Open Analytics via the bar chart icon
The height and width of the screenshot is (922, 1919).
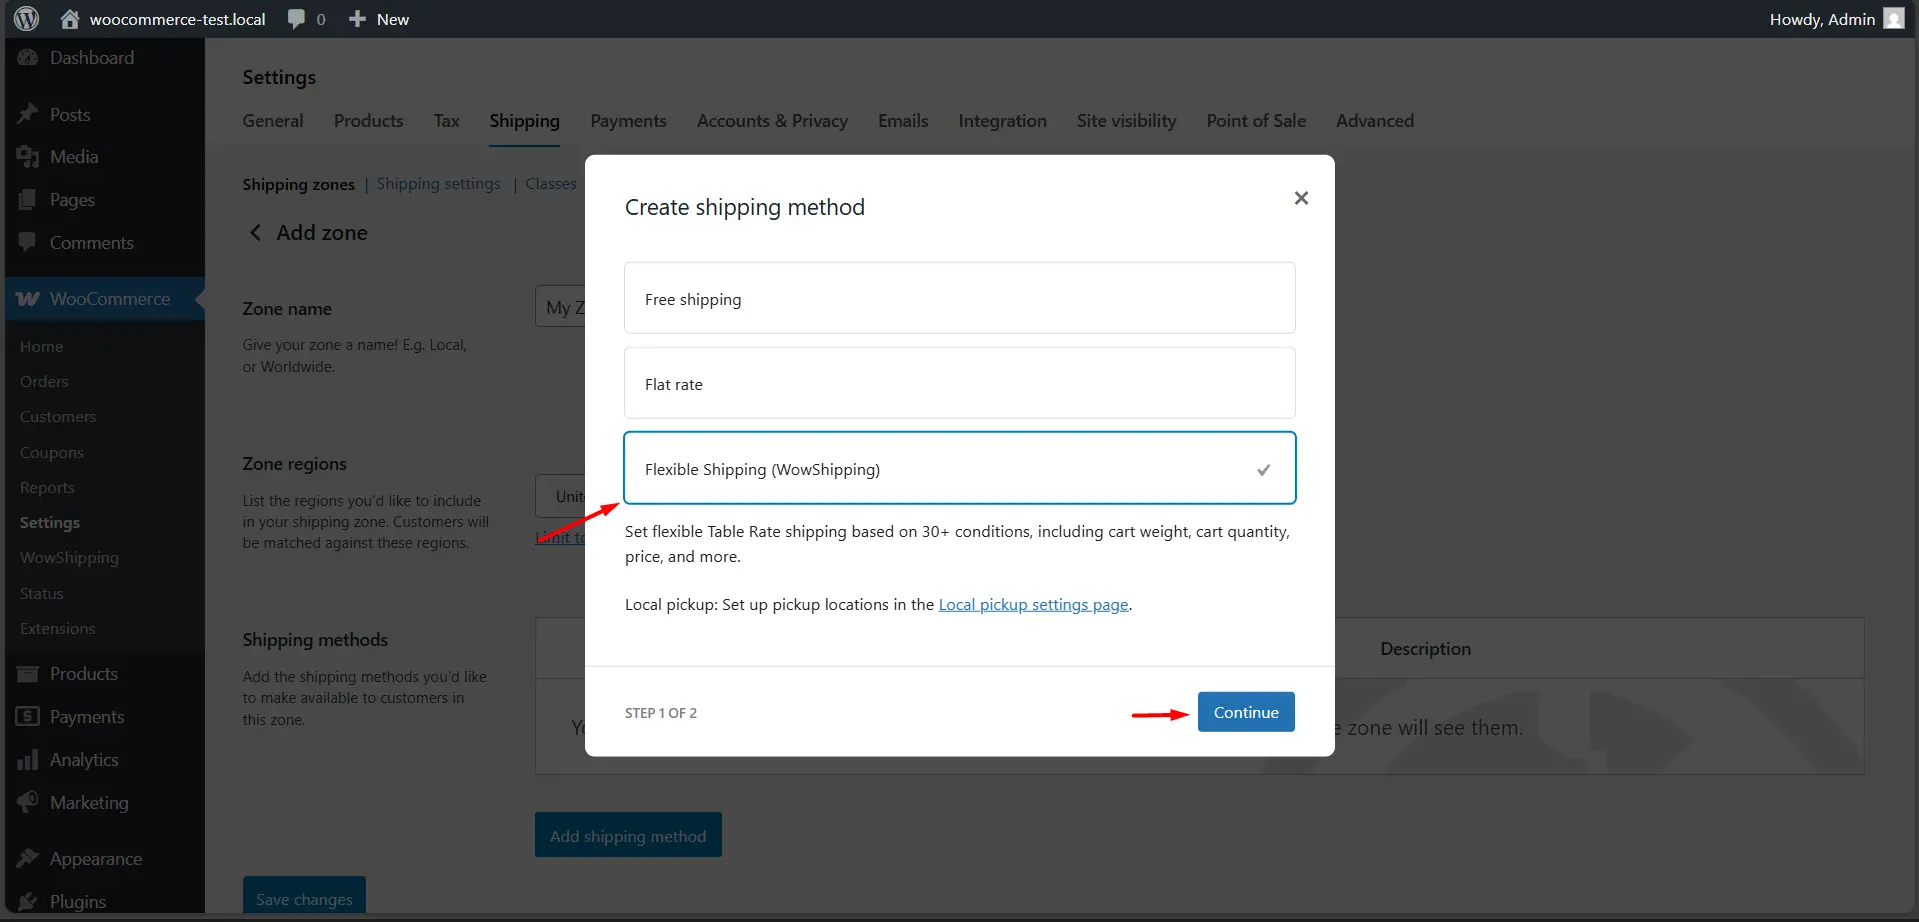pos(28,759)
